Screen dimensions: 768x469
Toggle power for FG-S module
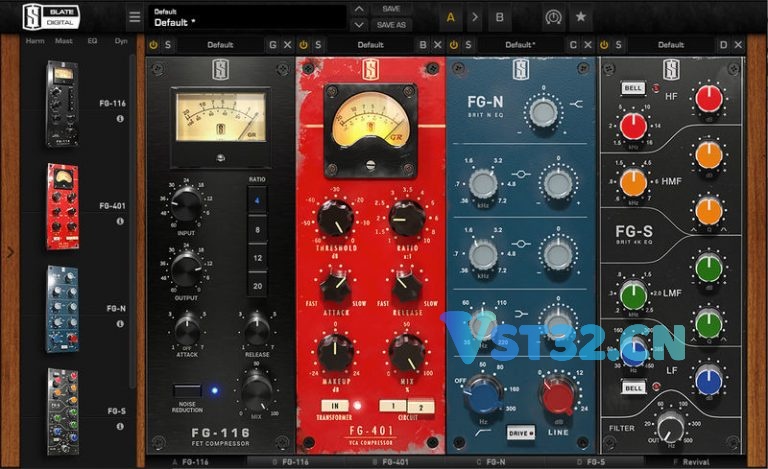point(604,45)
